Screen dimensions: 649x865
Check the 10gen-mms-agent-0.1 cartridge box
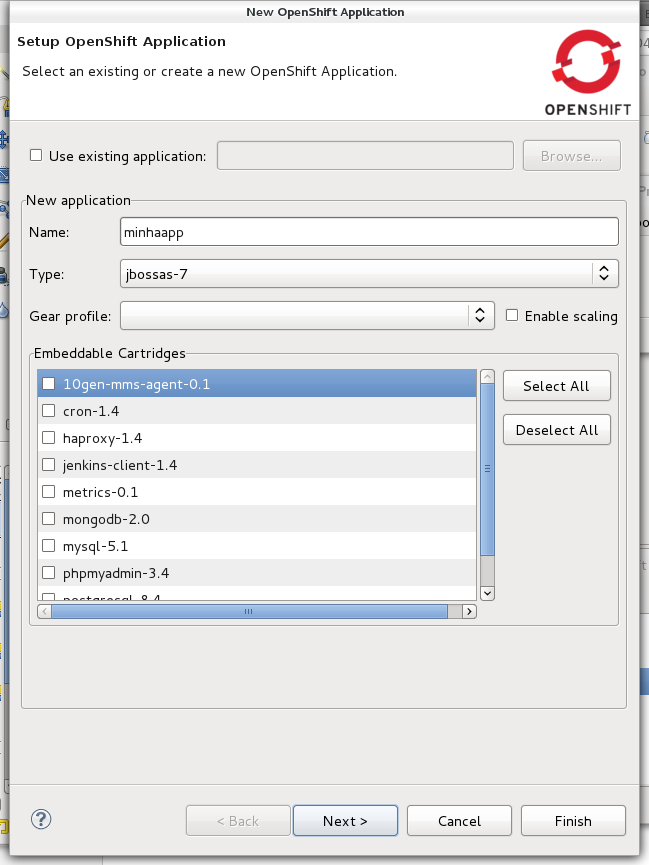(49, 383)
